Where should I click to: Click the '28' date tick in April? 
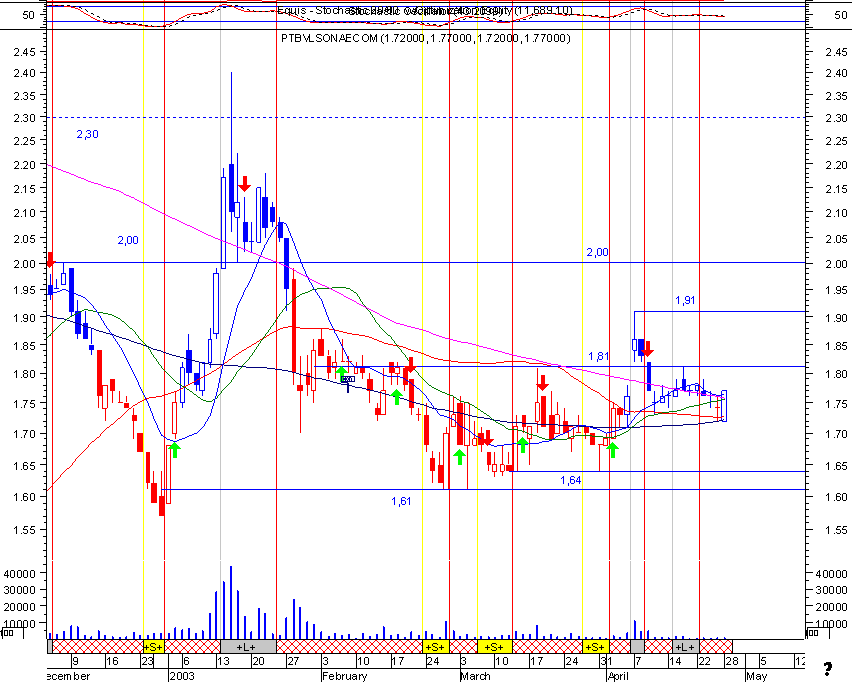[x=732, y=661]
